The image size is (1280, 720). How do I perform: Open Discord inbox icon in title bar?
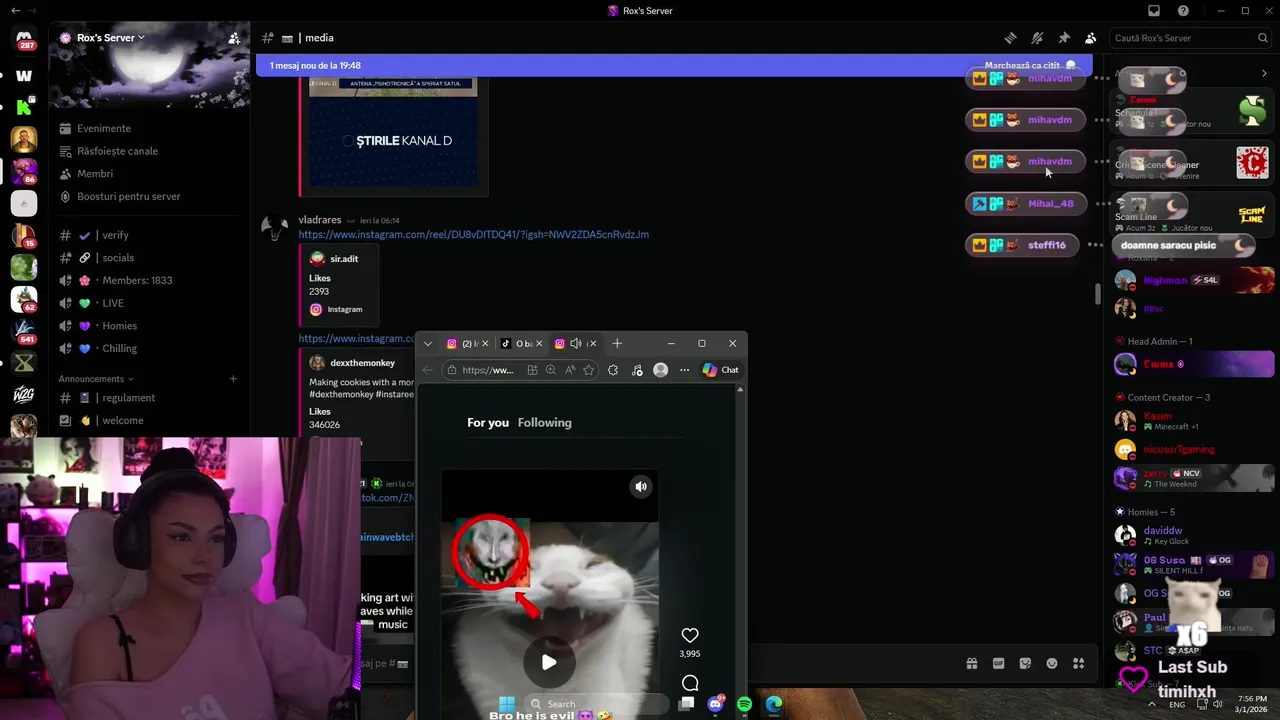click(x=1154, y=10)
